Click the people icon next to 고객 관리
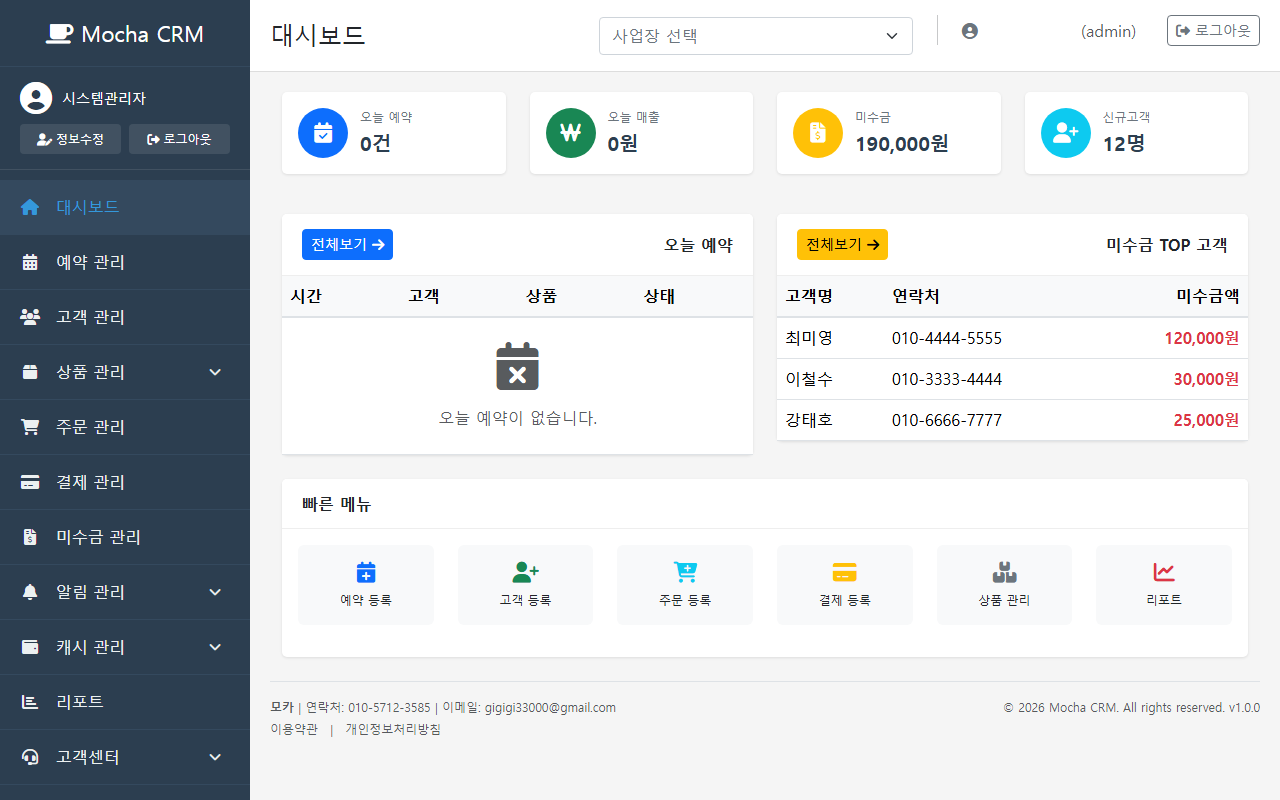Screen dimensions: 1280x800 (29, 317)
